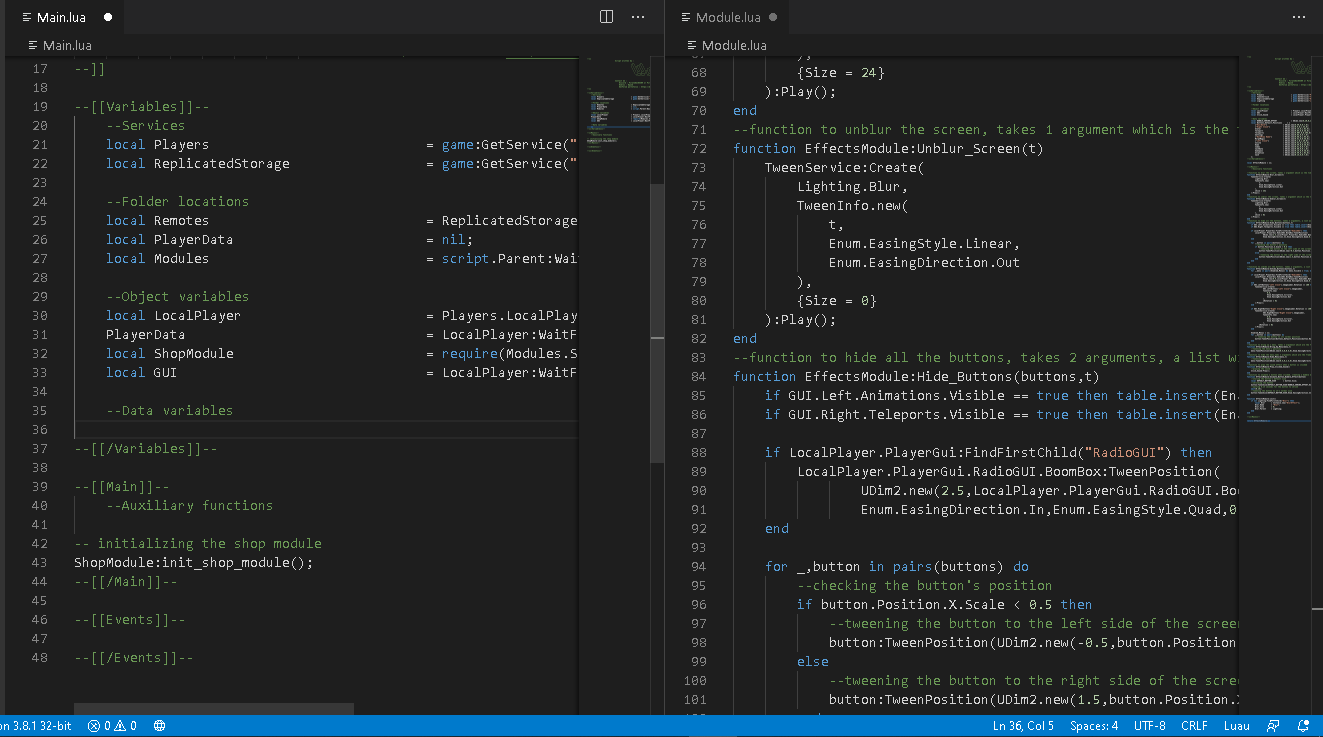Change indentation via Spaces: 4

[1094, 726]
